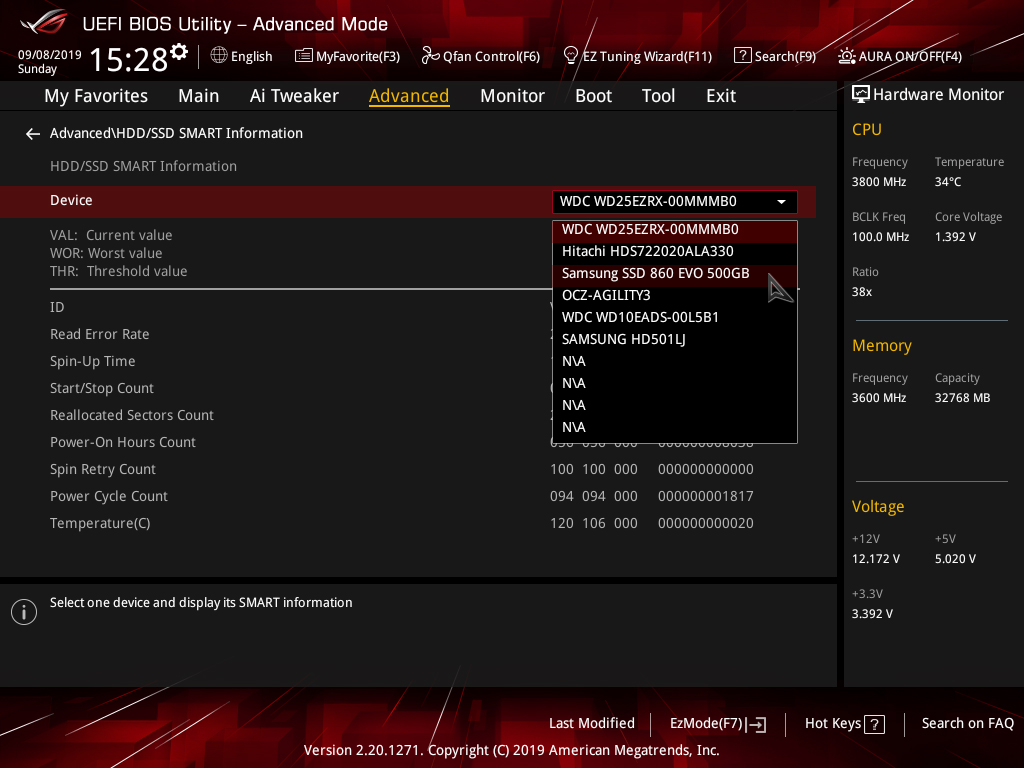Image resolution: width=1024 pixels, height=768 pixels.
Task: Click the Device row label
Action: pos(71,200)
